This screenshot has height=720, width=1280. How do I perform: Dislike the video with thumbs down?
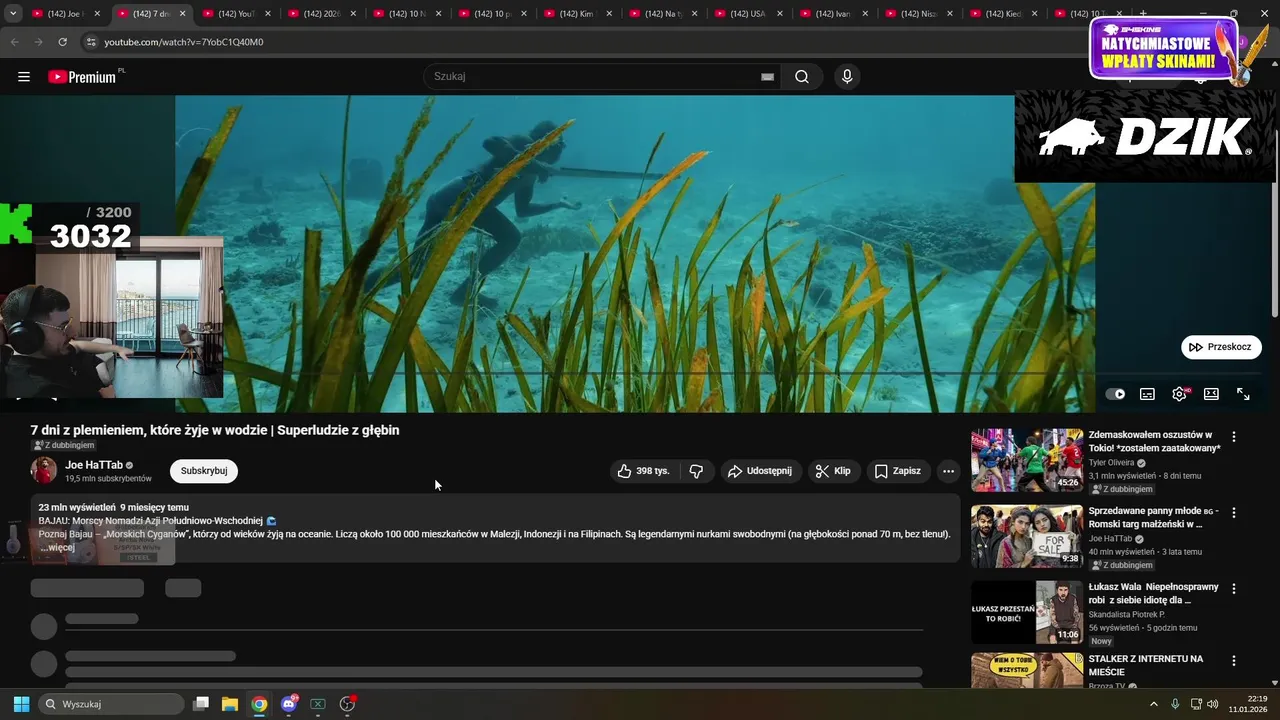(x=697, y=471)
